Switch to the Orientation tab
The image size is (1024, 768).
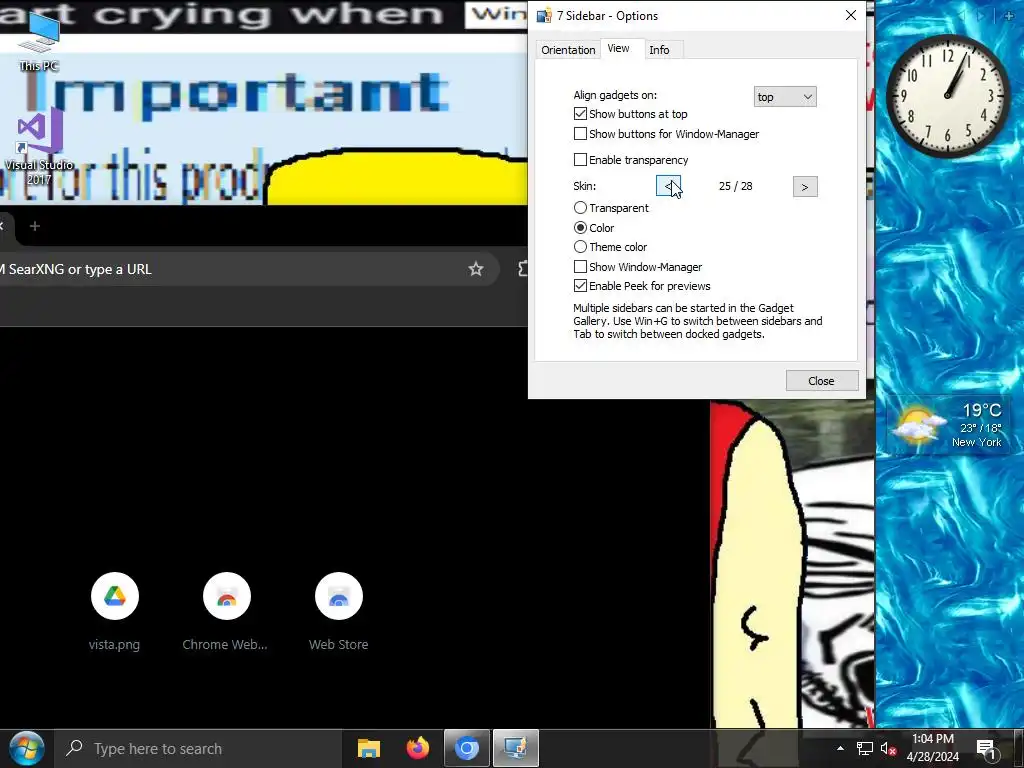pos(568,50)
